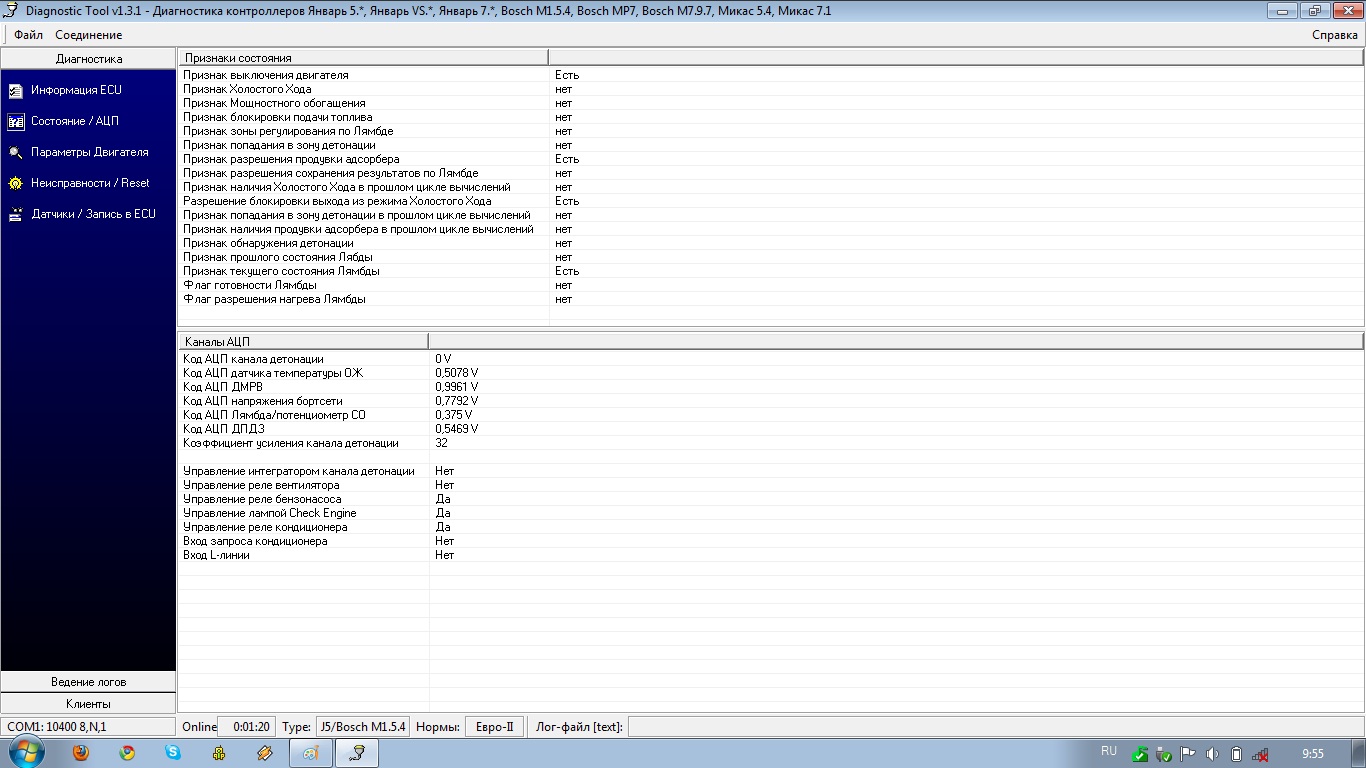Click the COM1: 10400 8,N,1 status panel

pyautogui.click(x=88, y=727)
